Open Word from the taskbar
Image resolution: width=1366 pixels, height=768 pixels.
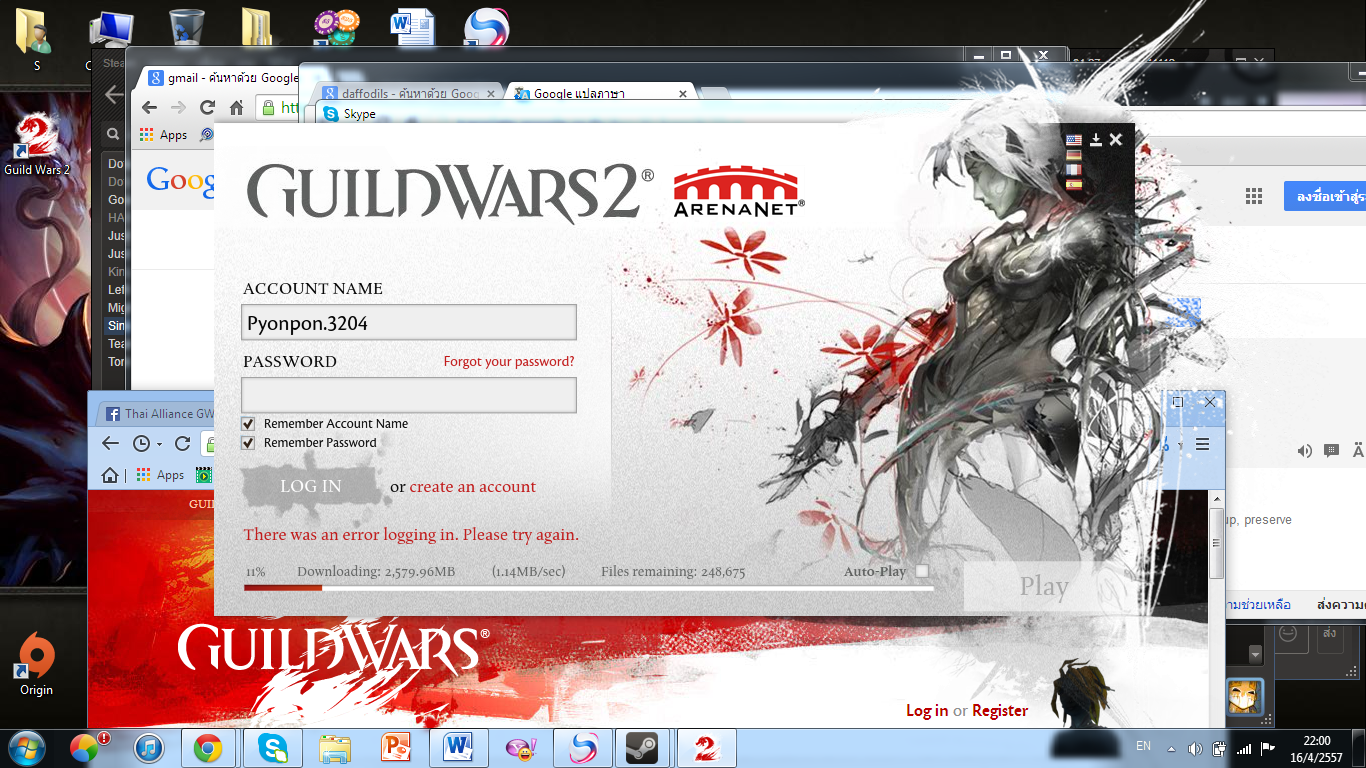pos(460,748)
